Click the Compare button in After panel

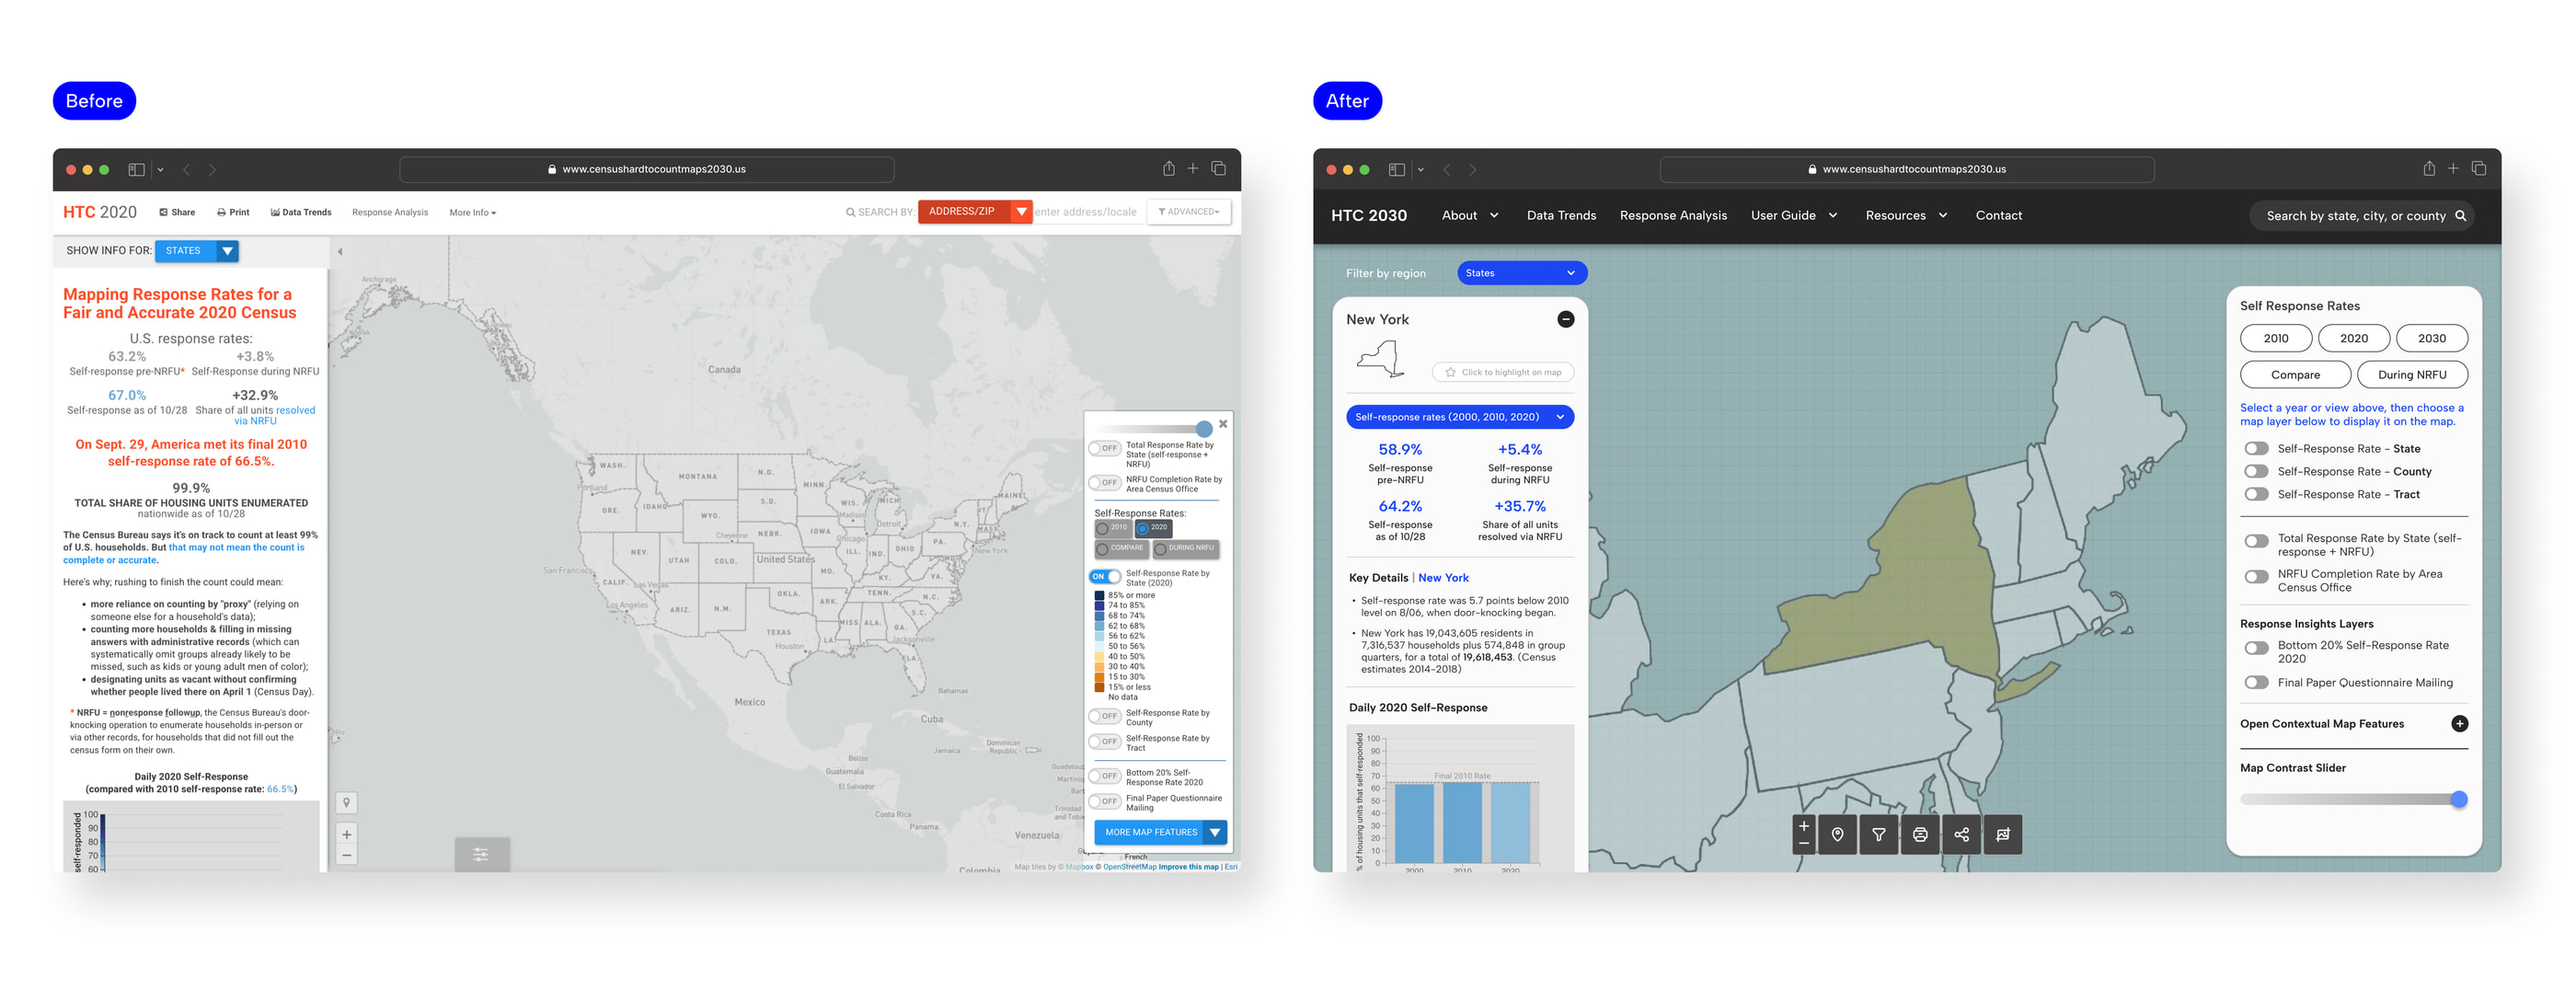2294,374
